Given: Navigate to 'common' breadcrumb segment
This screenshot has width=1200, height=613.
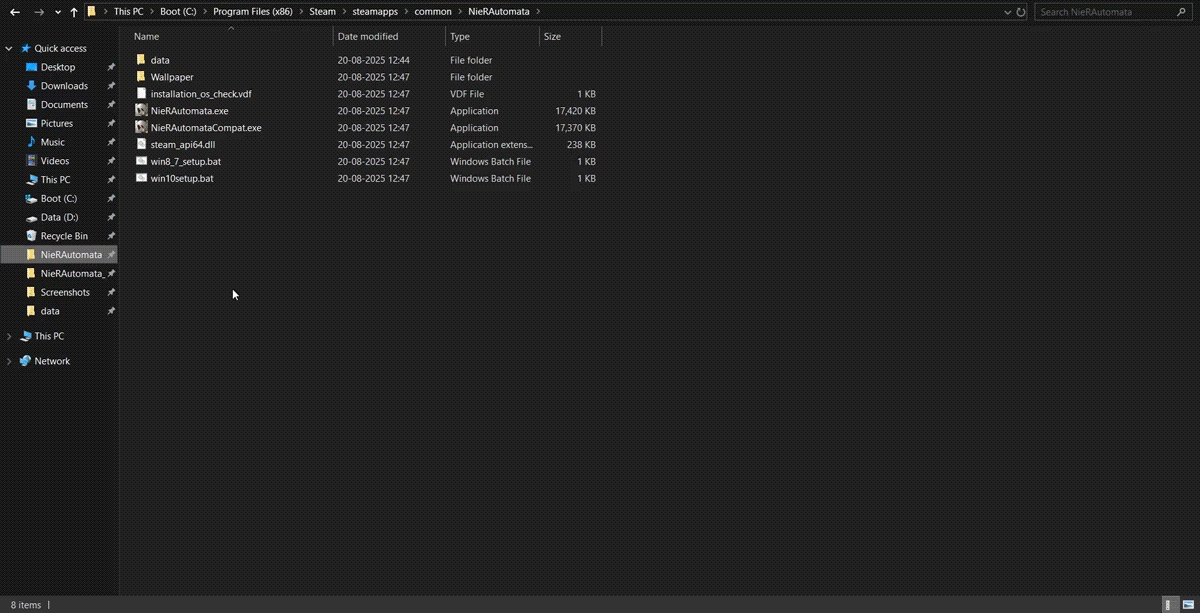Looking at the screenshot, I should [433, 12].
